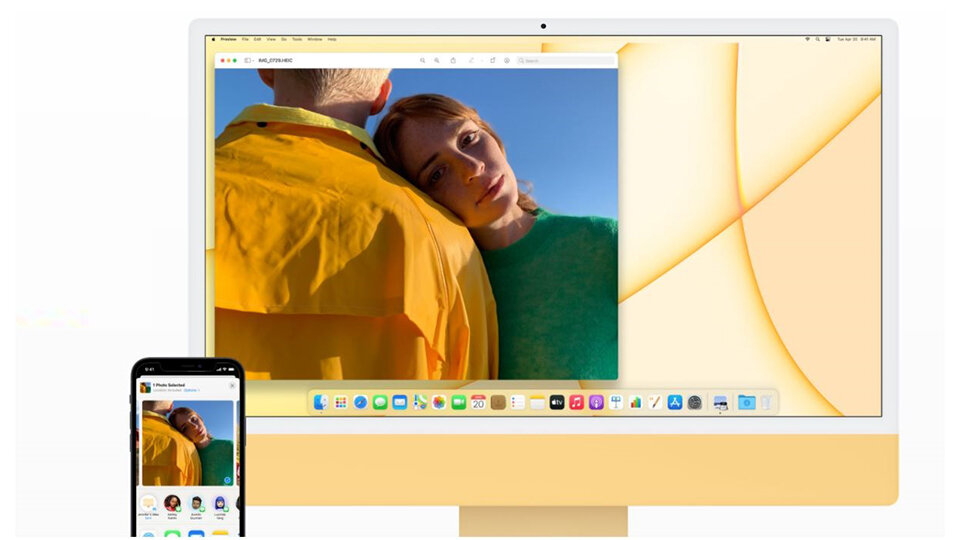Open the Go menu
This screenshot has height=540, width=960.
pos(284,39)
